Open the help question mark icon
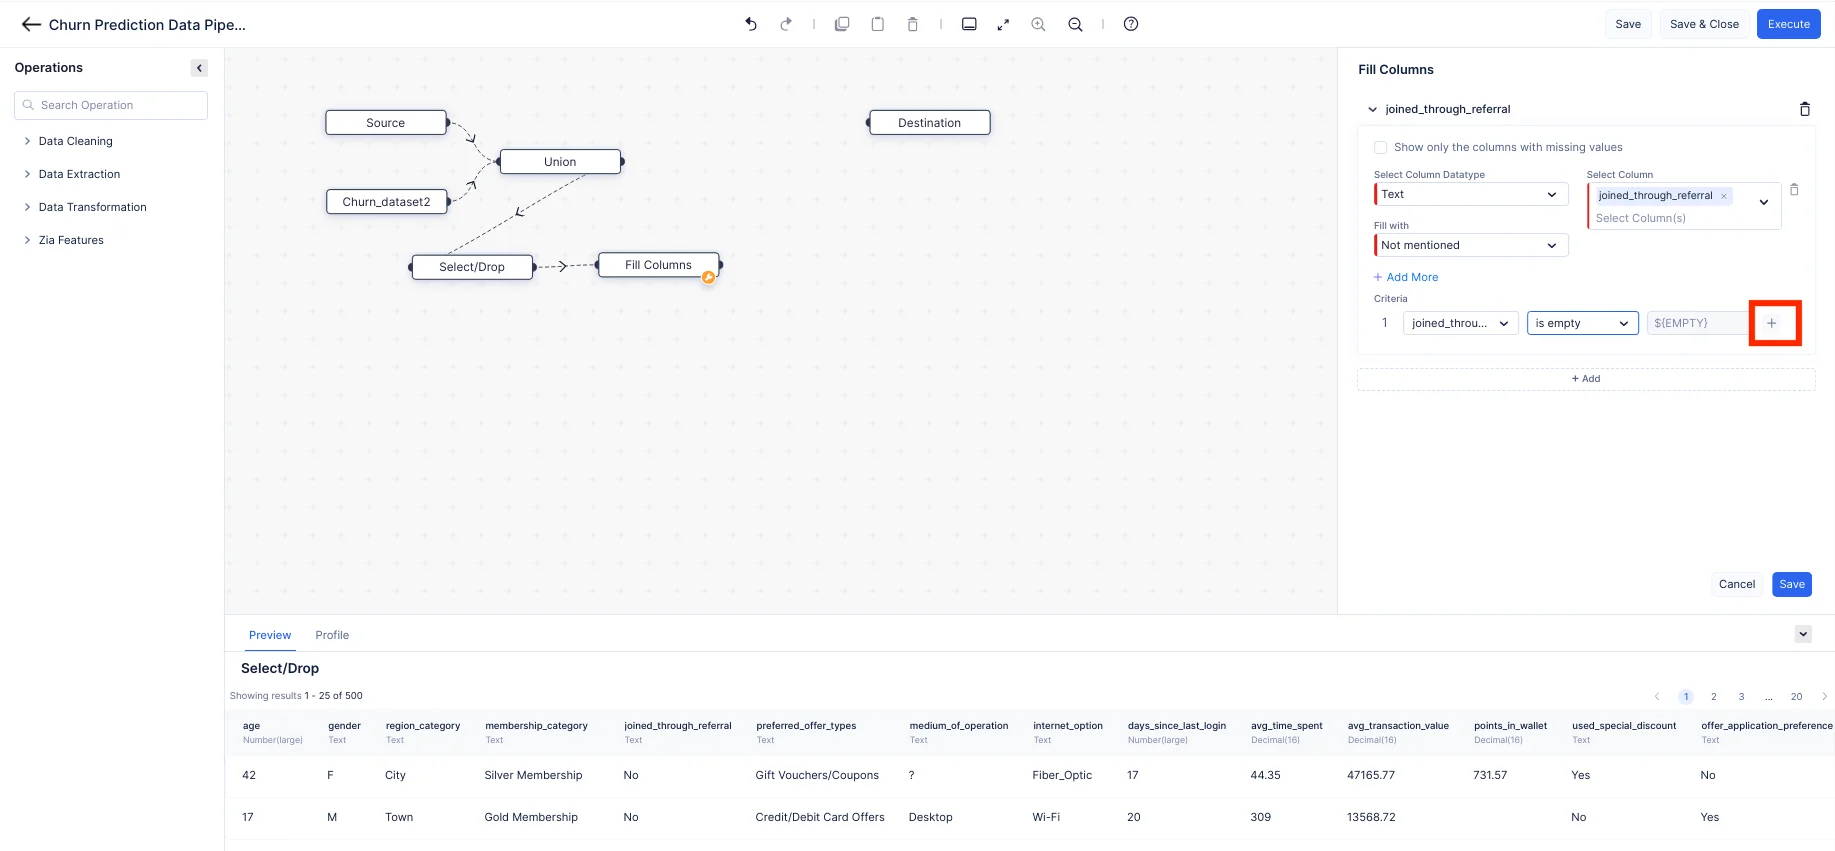The width and height of the screenshot is (1835, 851). coord(1131,24)
